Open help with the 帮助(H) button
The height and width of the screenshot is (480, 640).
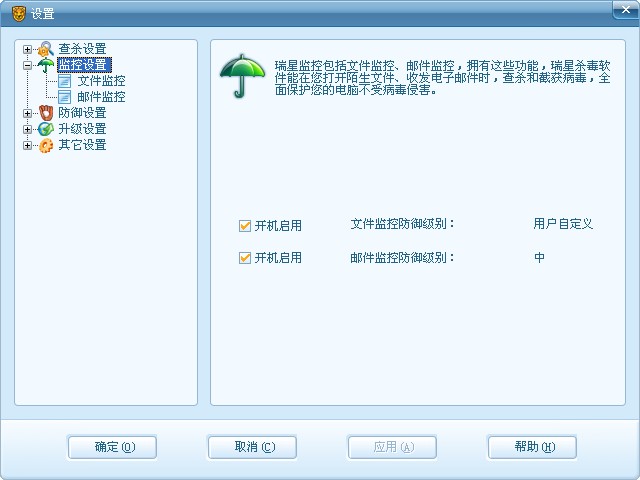tap(532, 447)
